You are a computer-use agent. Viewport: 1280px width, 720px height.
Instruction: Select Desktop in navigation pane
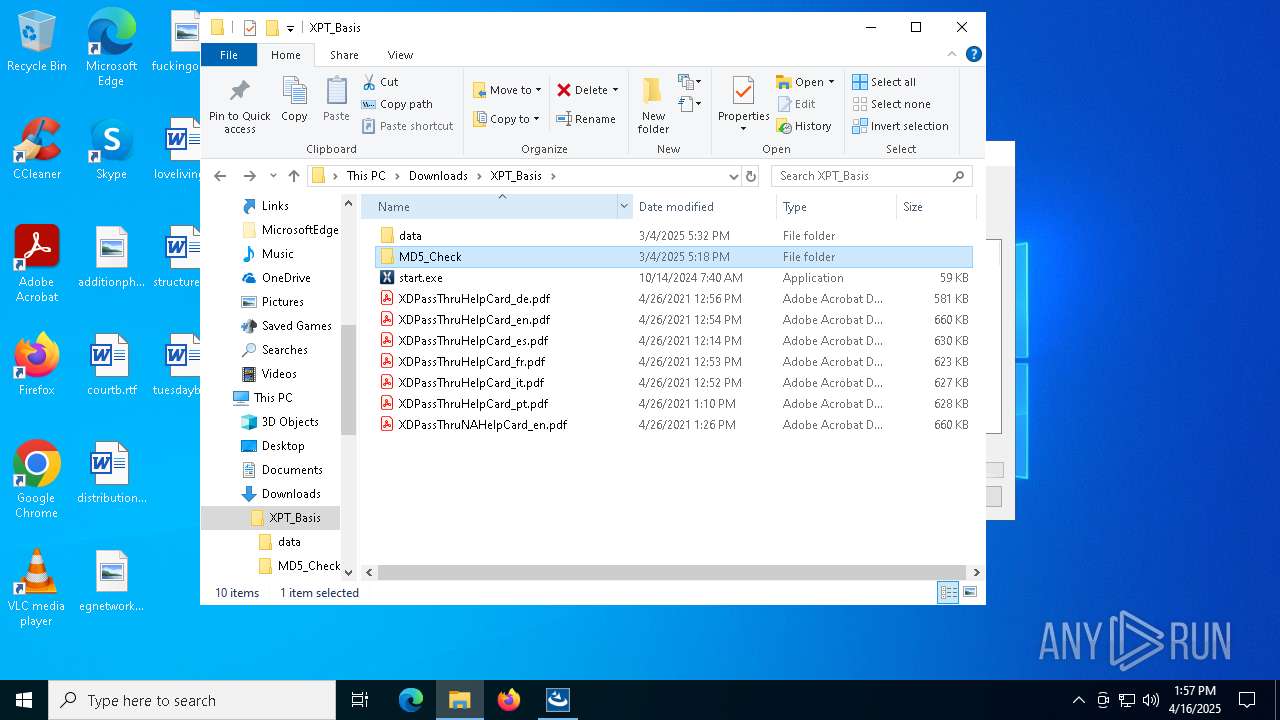pos(283,446)
